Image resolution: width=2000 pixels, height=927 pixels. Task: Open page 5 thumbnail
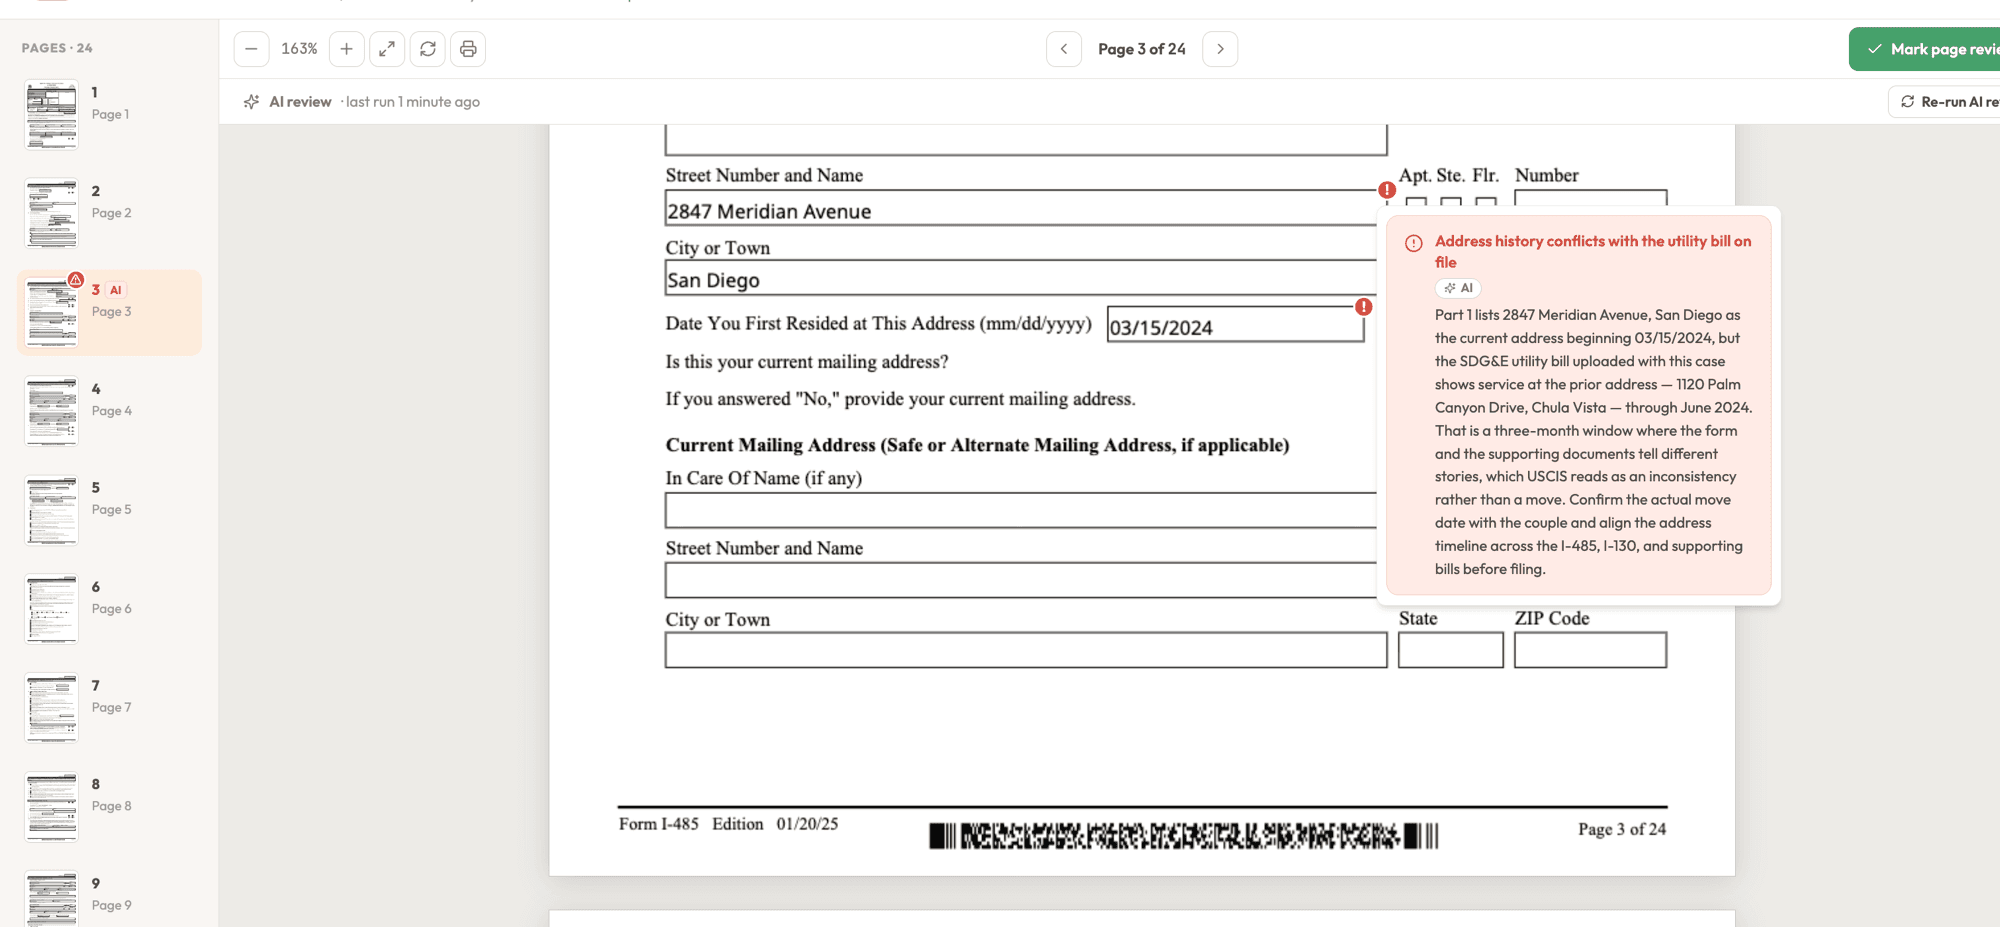pyautogui.click(x=51, y=510)
